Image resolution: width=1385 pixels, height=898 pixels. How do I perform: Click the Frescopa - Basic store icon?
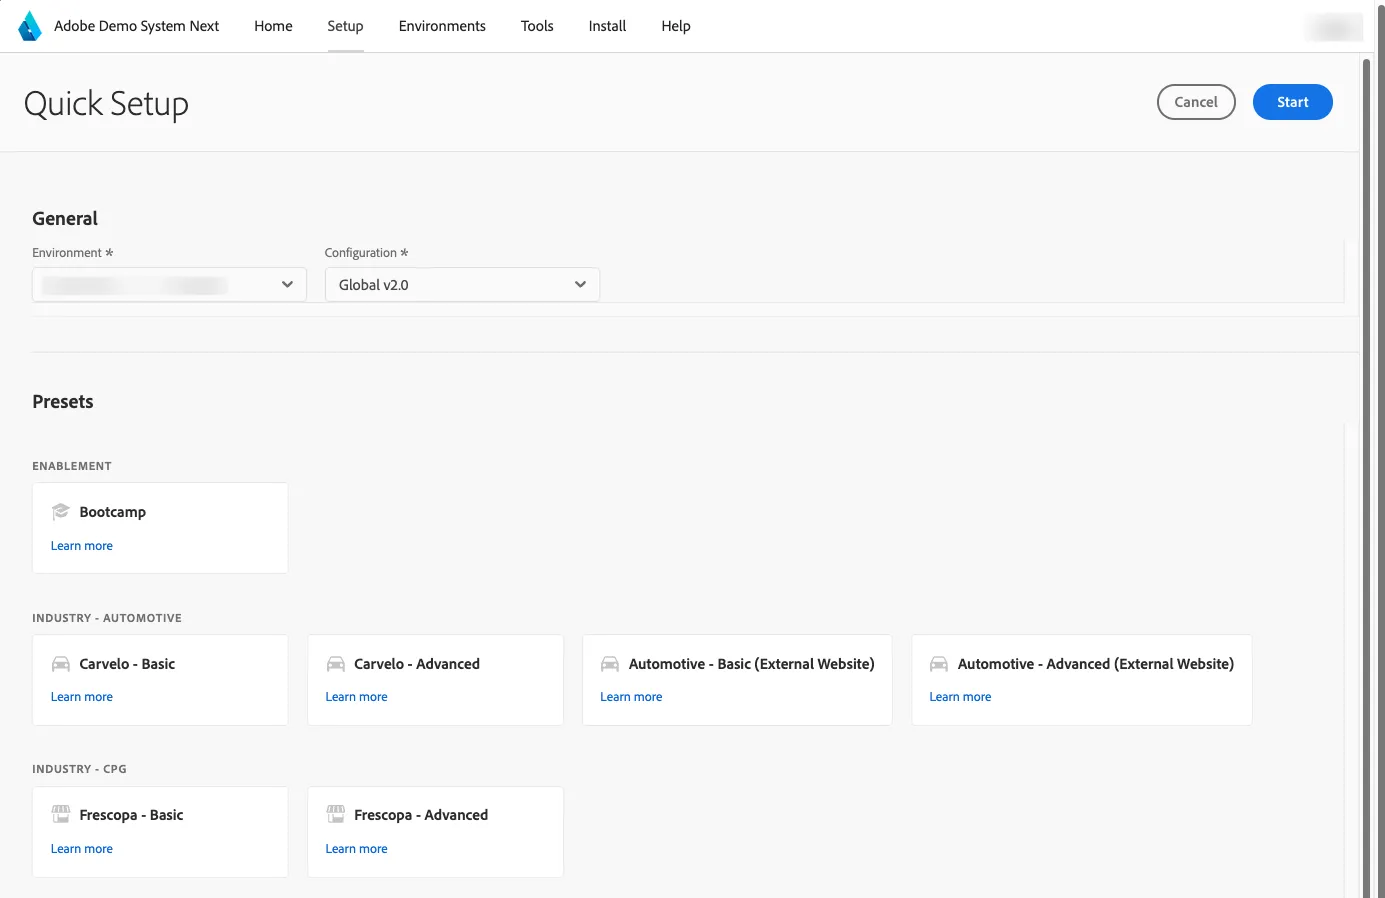61,814
